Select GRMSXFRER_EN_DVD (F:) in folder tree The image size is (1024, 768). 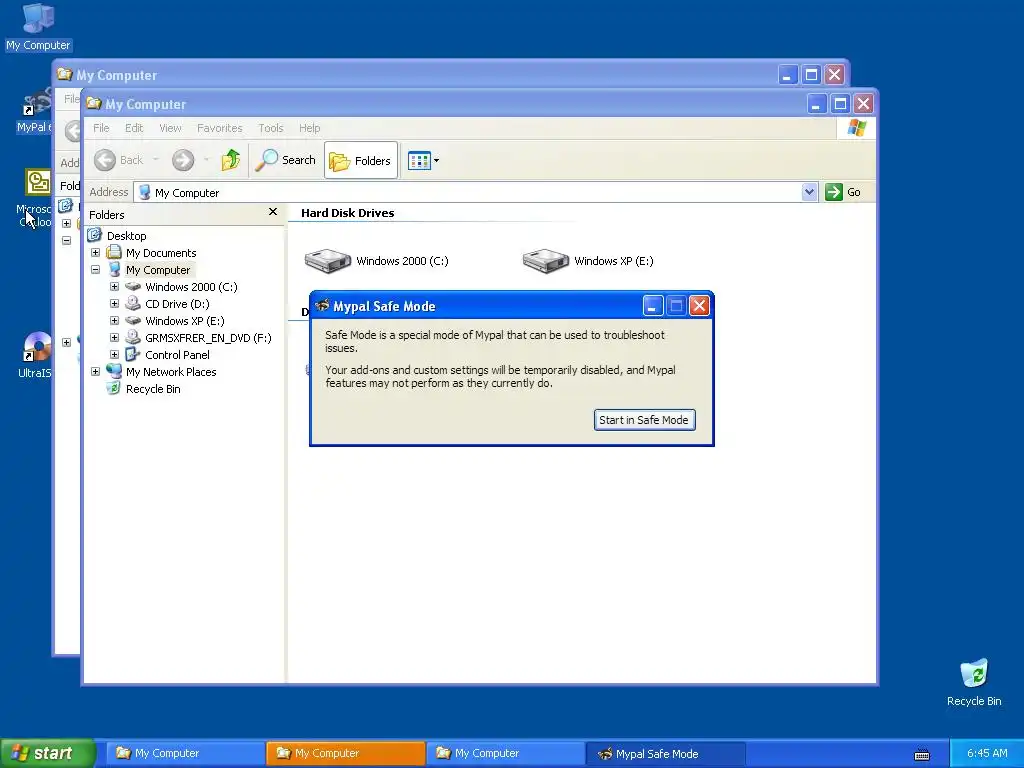pyautogui.click(x=208, y=338)
